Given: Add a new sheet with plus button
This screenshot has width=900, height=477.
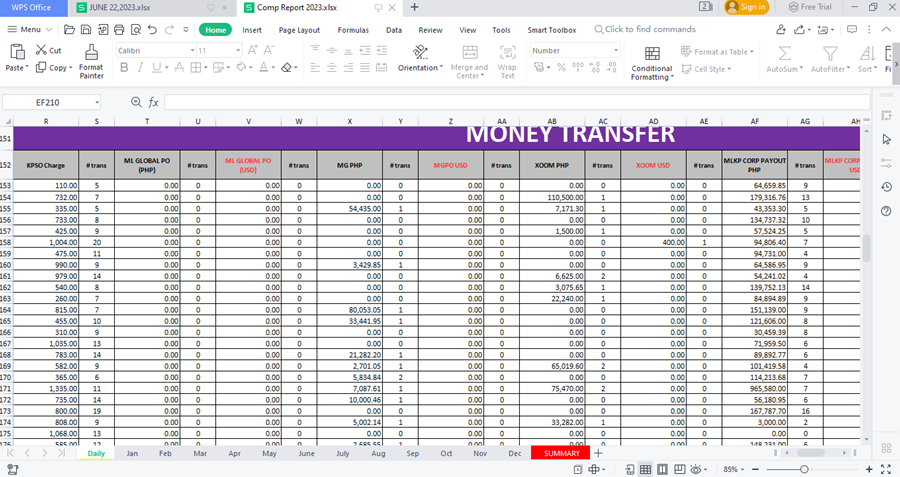Looking at the screenshot, I should coord(598,453).
